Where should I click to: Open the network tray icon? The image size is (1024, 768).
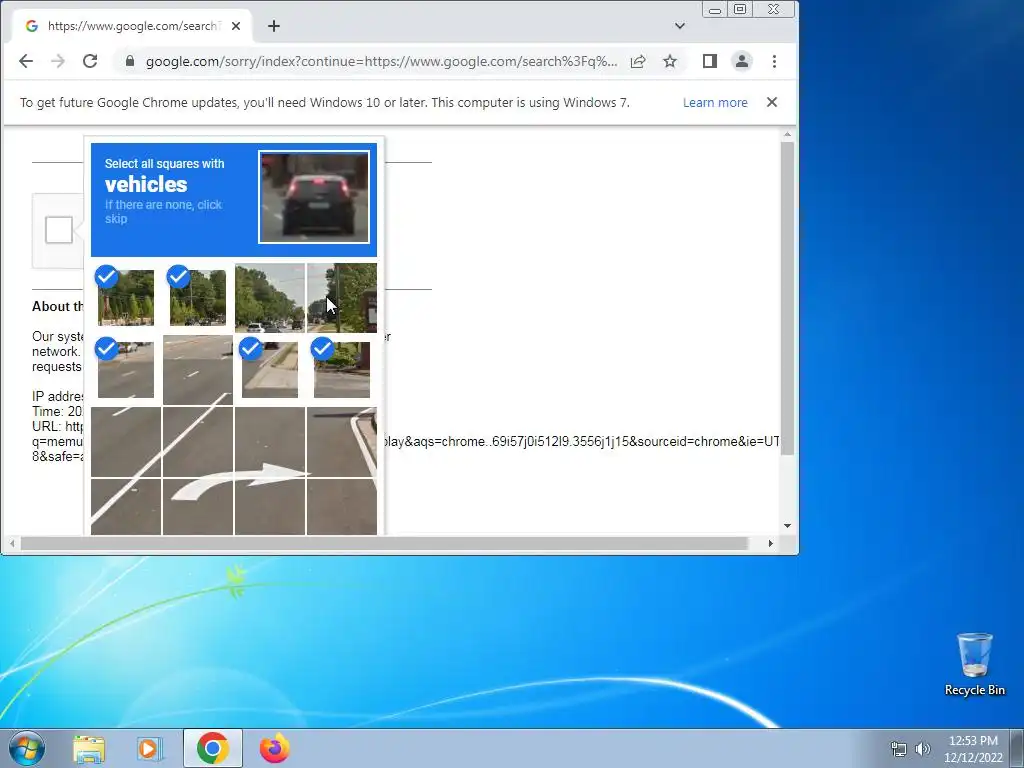pos(899,749)
